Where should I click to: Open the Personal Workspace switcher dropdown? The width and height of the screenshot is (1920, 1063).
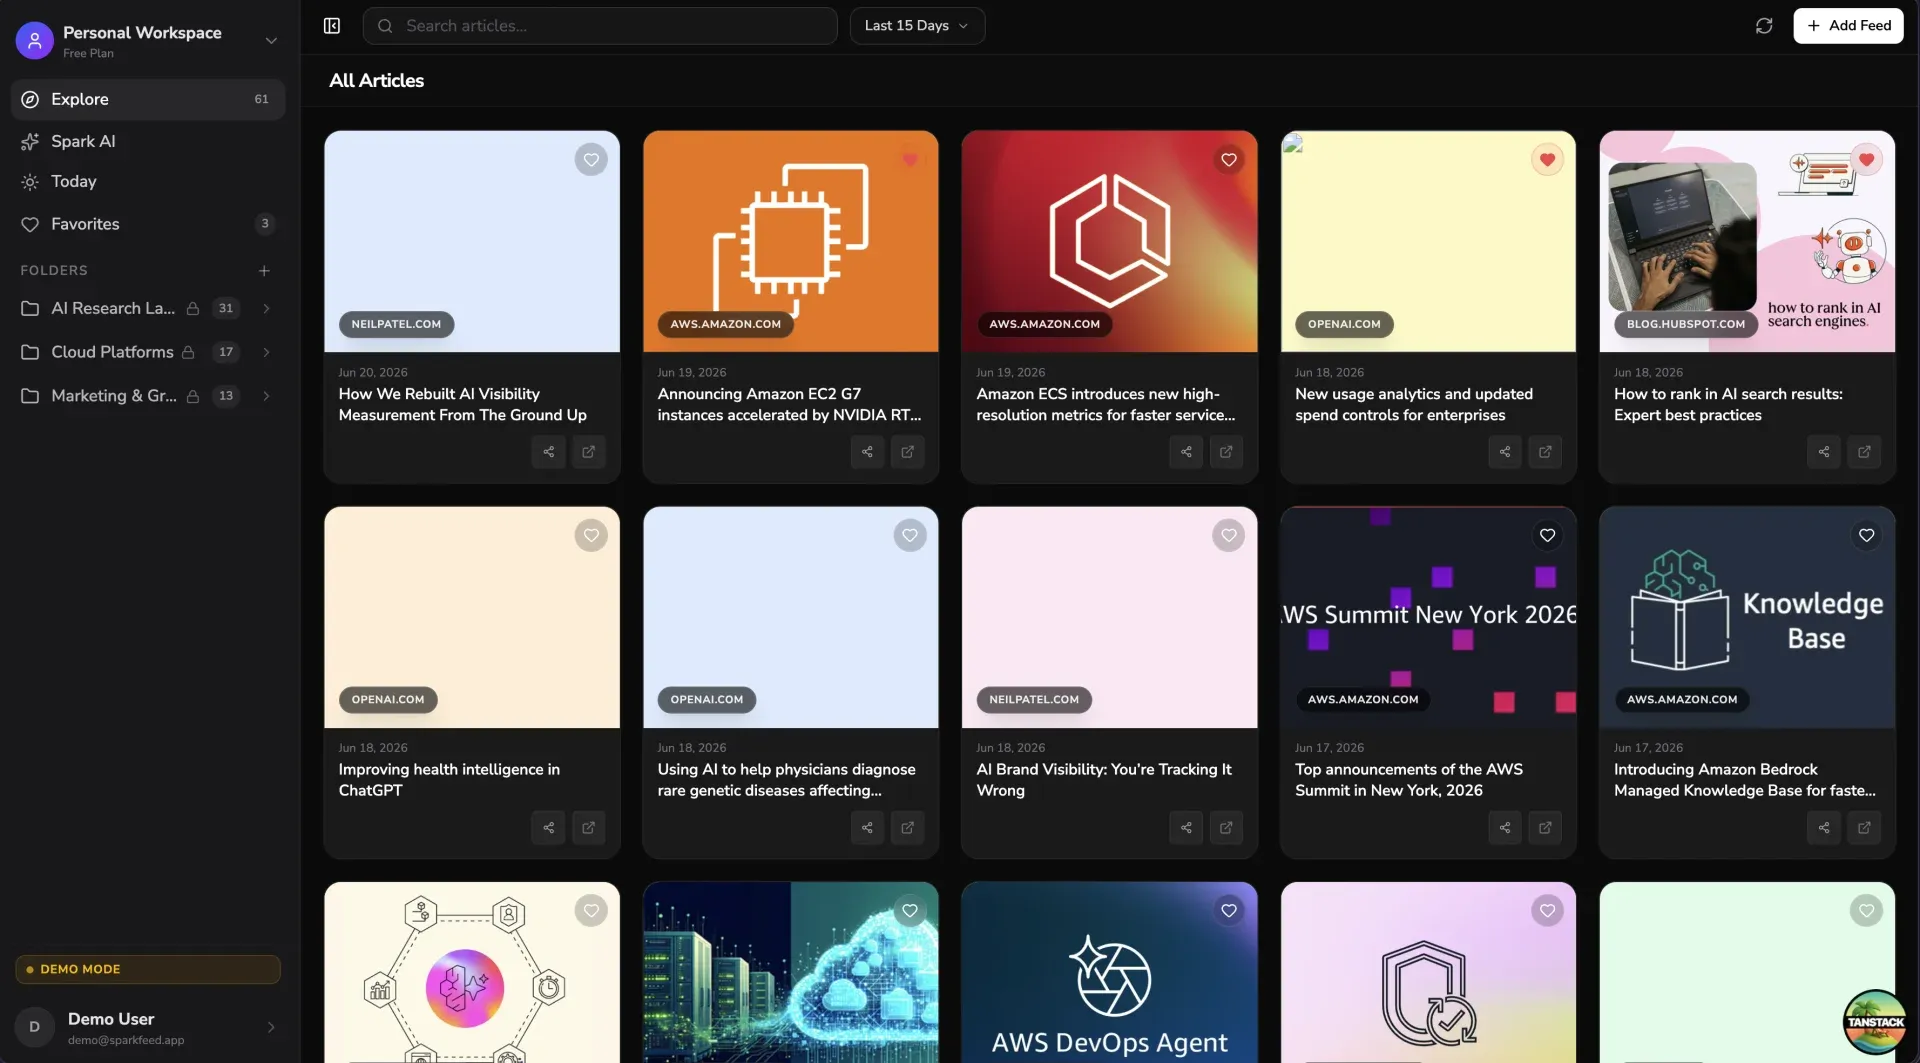[271, 41]
